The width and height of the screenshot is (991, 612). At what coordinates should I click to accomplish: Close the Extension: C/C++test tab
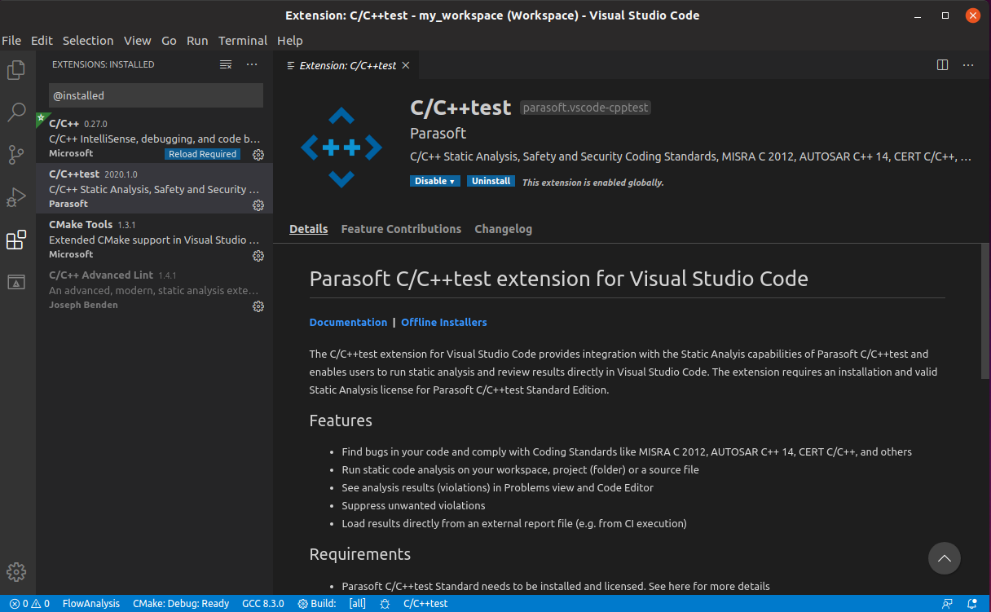pos(406,65)
